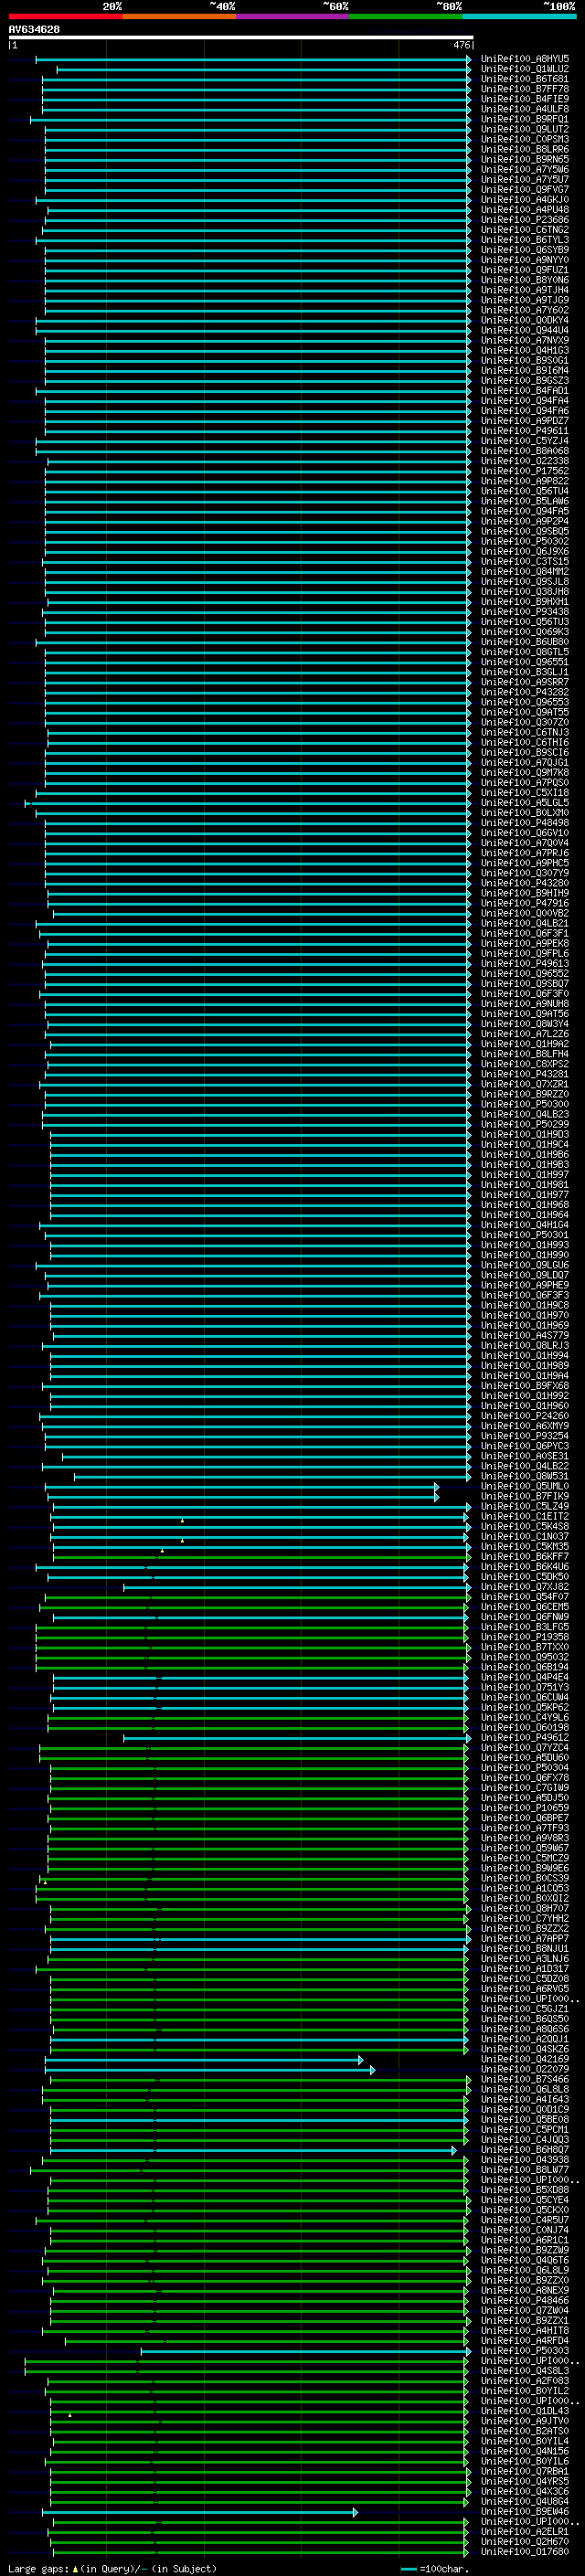Select hit label UniRef100_B8Y0N6
Image resolution: width=585 pixels, height=2576 pixels.
[x=525, y=280]
